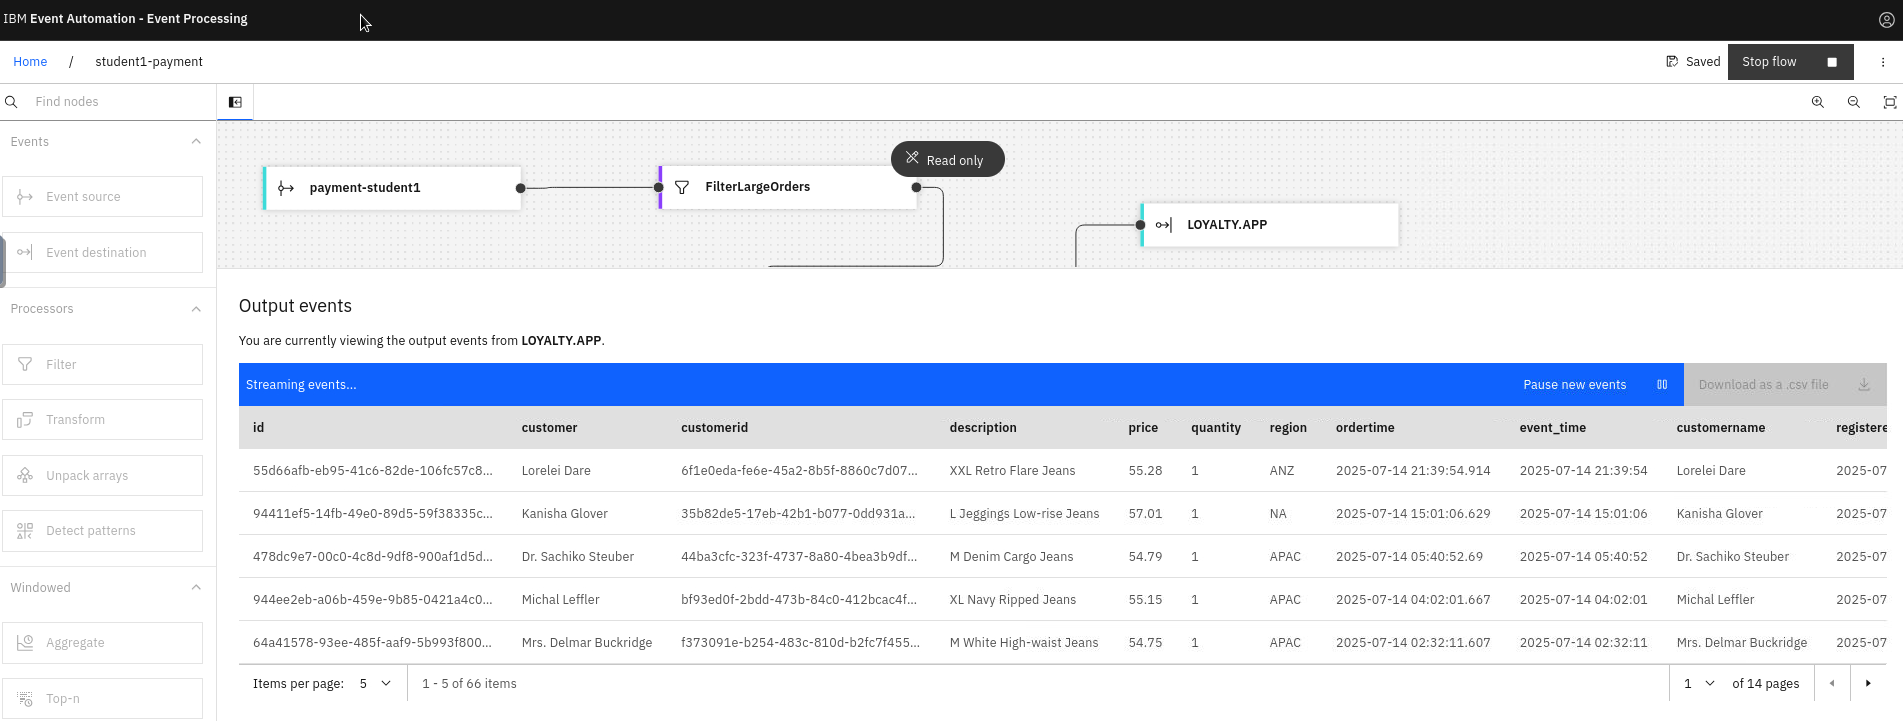Open the page number dropdown
The image size is (1903, 721).
click(1698, 684)
